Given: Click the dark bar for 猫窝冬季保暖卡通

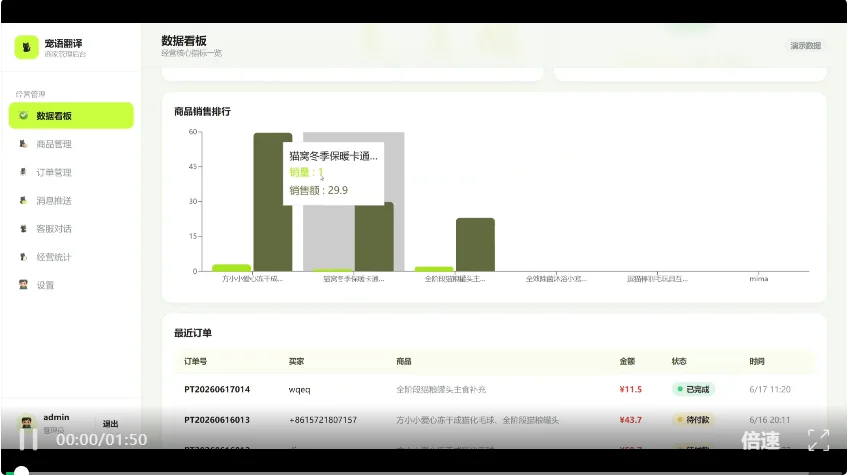Looking at the screenshot, I should click(x=374, y=236).
